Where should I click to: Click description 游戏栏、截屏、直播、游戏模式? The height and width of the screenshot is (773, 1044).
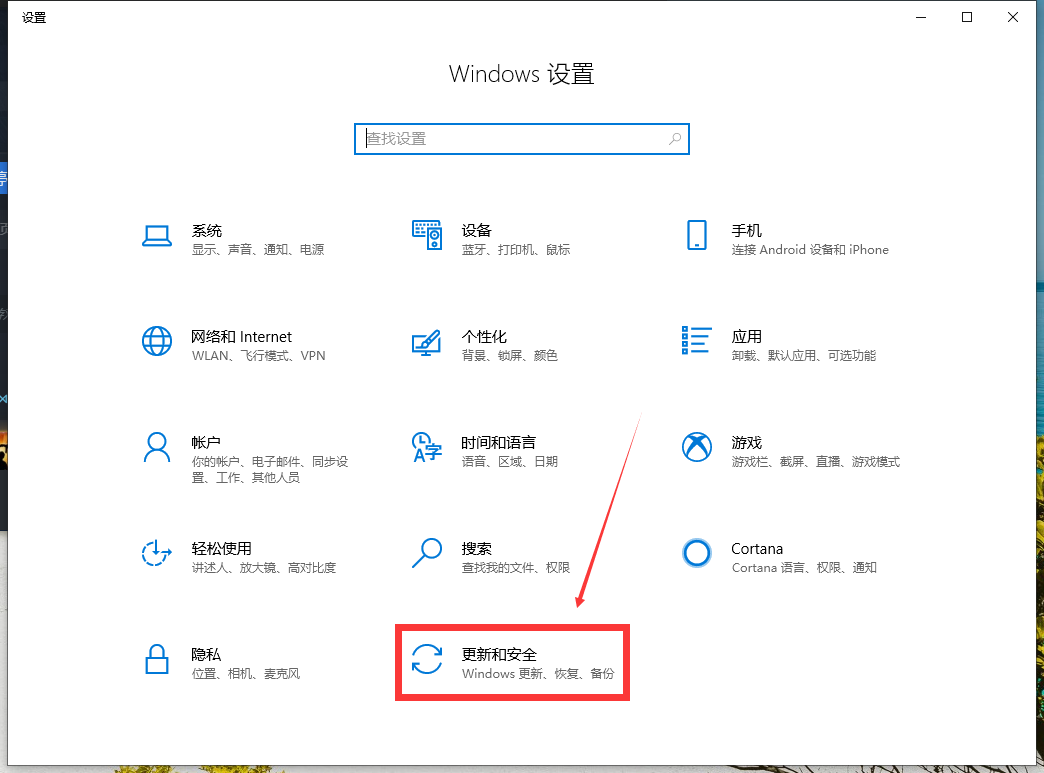pyautogui.click(x=815, y=461)
